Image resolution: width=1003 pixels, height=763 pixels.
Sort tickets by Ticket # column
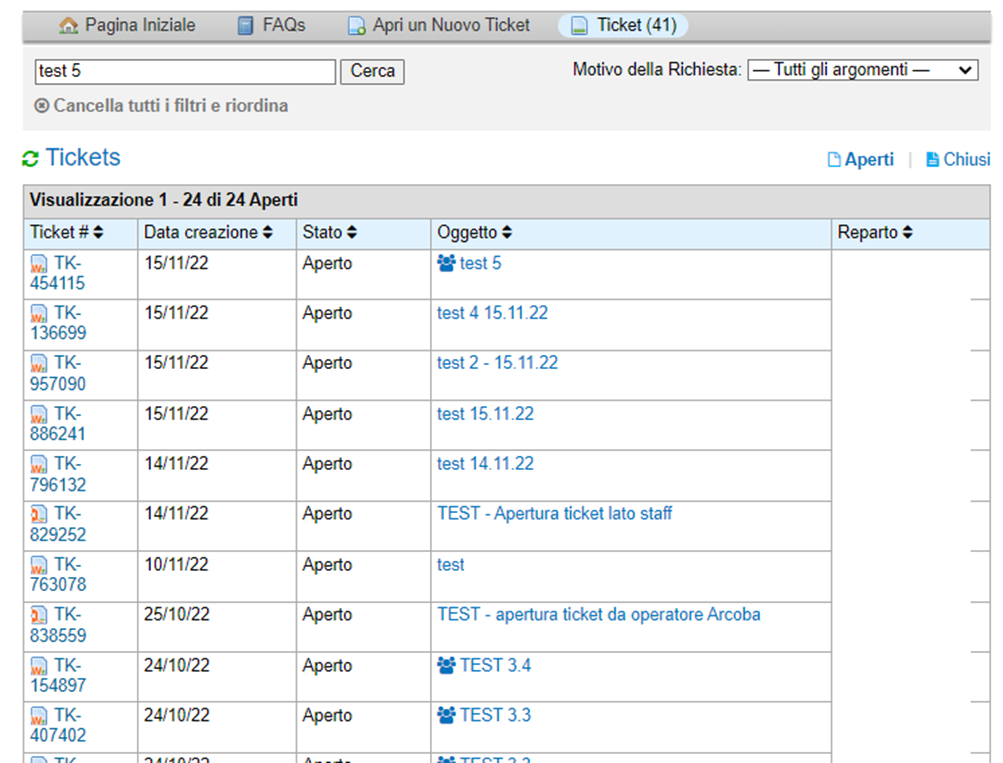click(66, 232)
